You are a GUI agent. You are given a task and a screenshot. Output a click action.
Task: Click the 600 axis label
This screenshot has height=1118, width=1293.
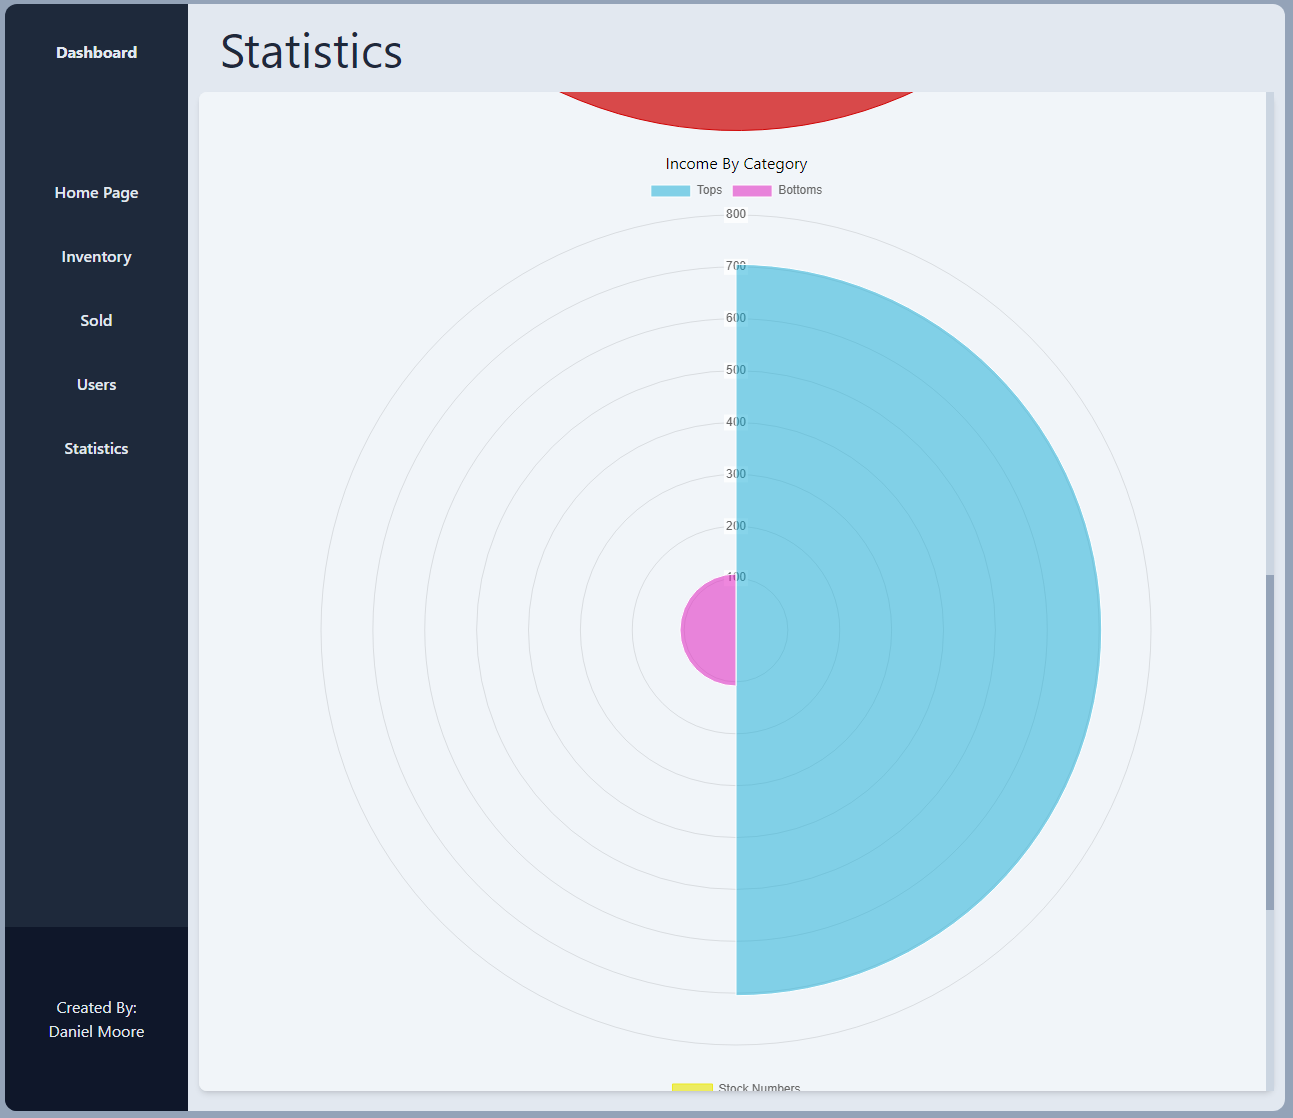point(736,318)
